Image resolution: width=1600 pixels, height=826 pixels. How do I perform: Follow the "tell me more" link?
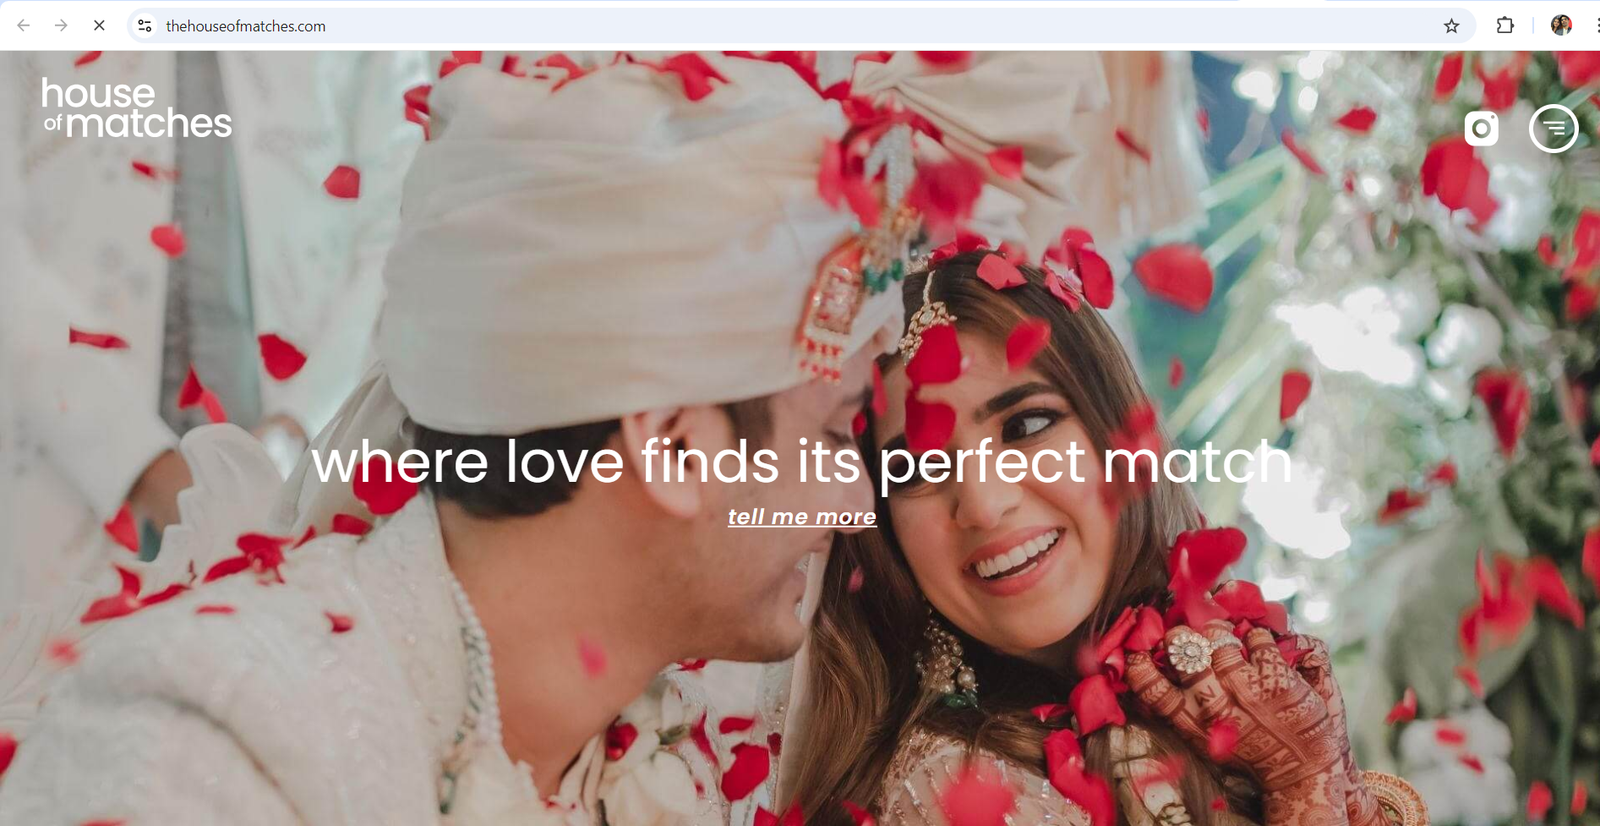(802, 517)
